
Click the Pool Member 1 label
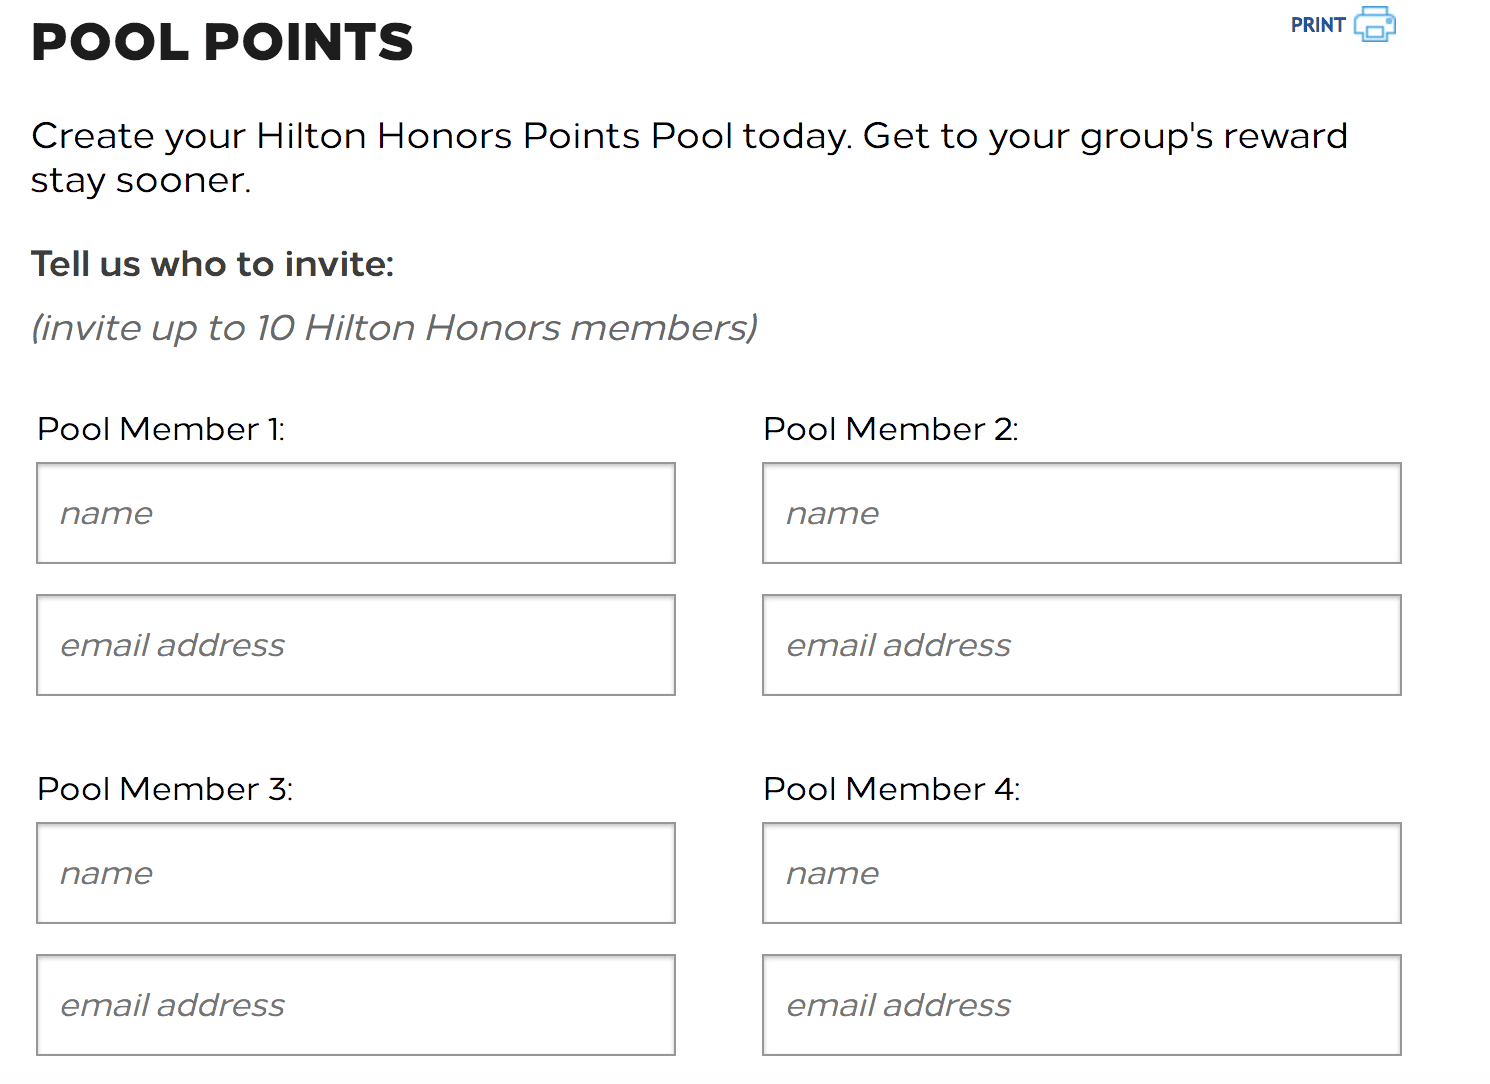(x=161, y=428)
